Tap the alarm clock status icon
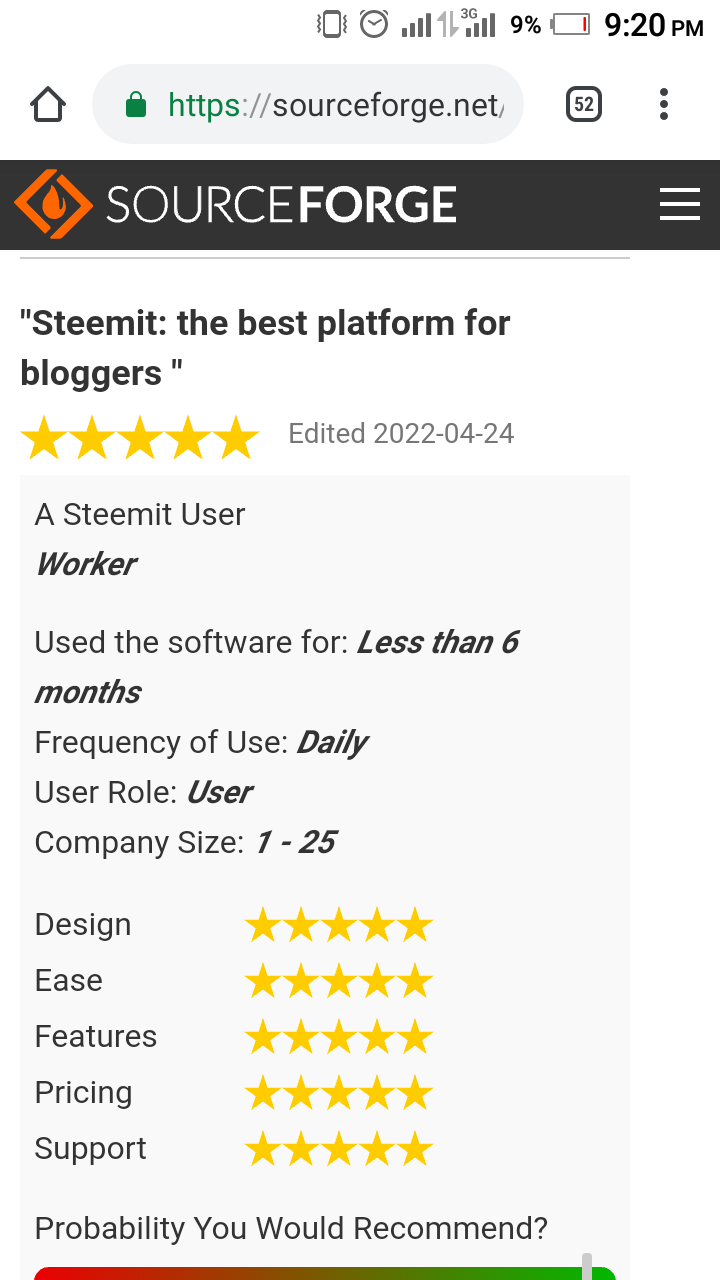Image resolution: width=720 pixels, height=1280 pixels. [374, 24]
